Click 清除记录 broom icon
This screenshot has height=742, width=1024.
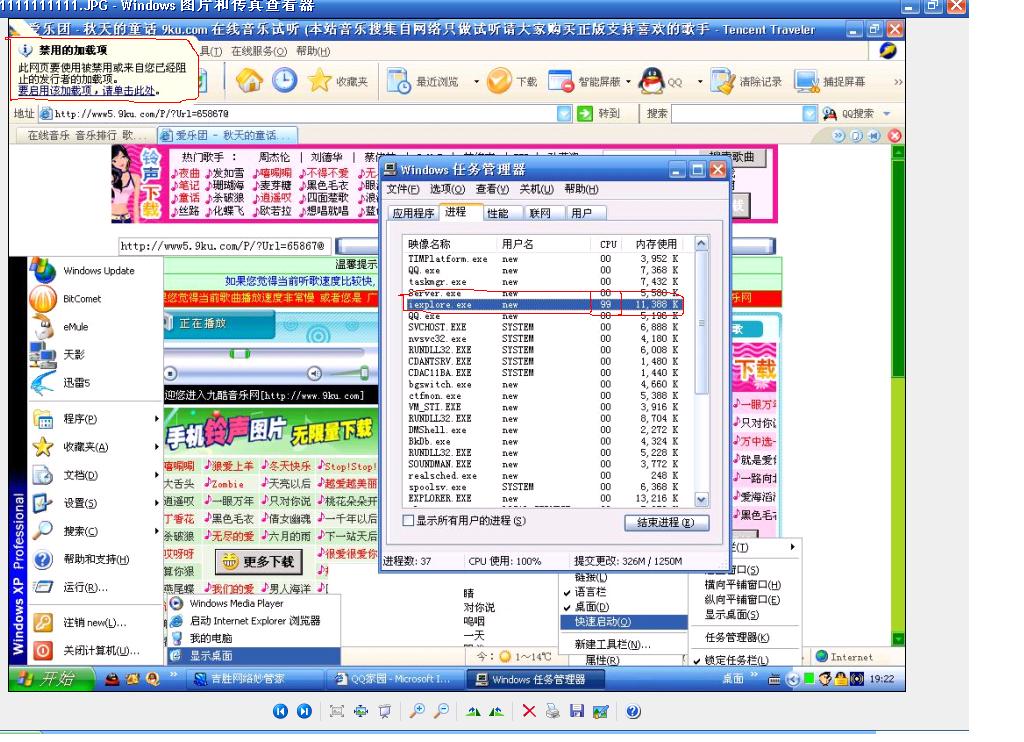722,81
